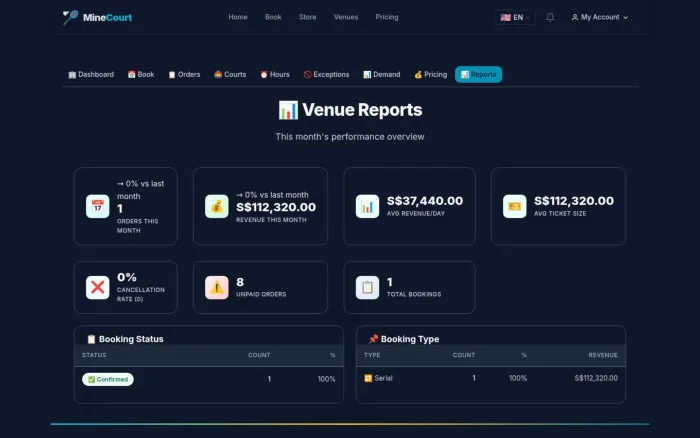
Task: Open the Pricing tab with money bag
Action: click(x=430, y=75)
